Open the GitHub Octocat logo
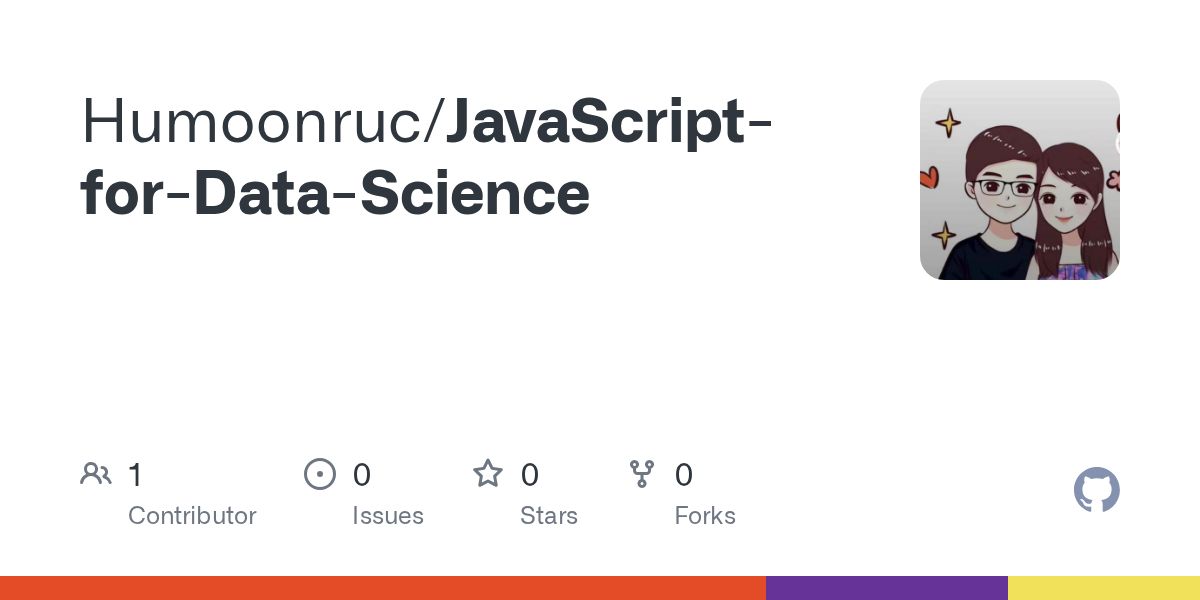1200x600 pixels. pyautogui.click(x=1096, y=490)
